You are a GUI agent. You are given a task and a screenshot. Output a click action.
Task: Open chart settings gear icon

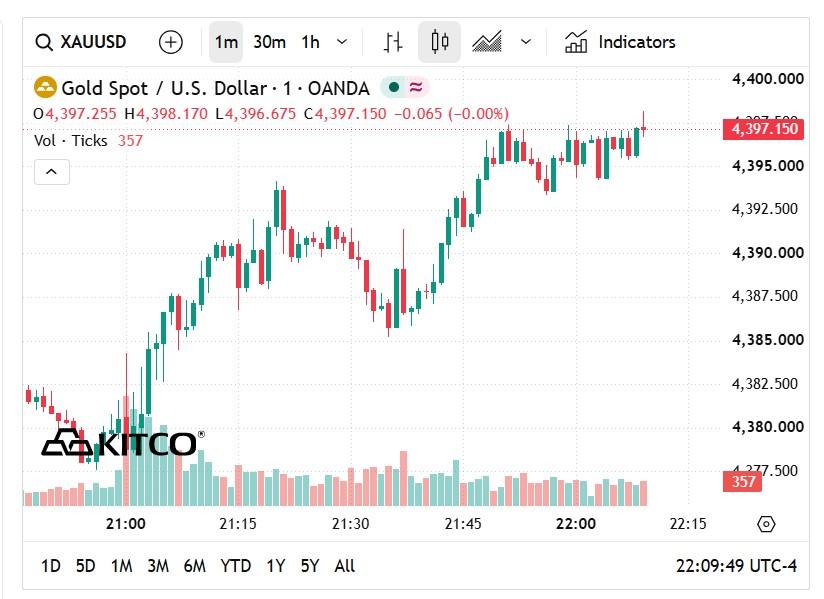766,524
